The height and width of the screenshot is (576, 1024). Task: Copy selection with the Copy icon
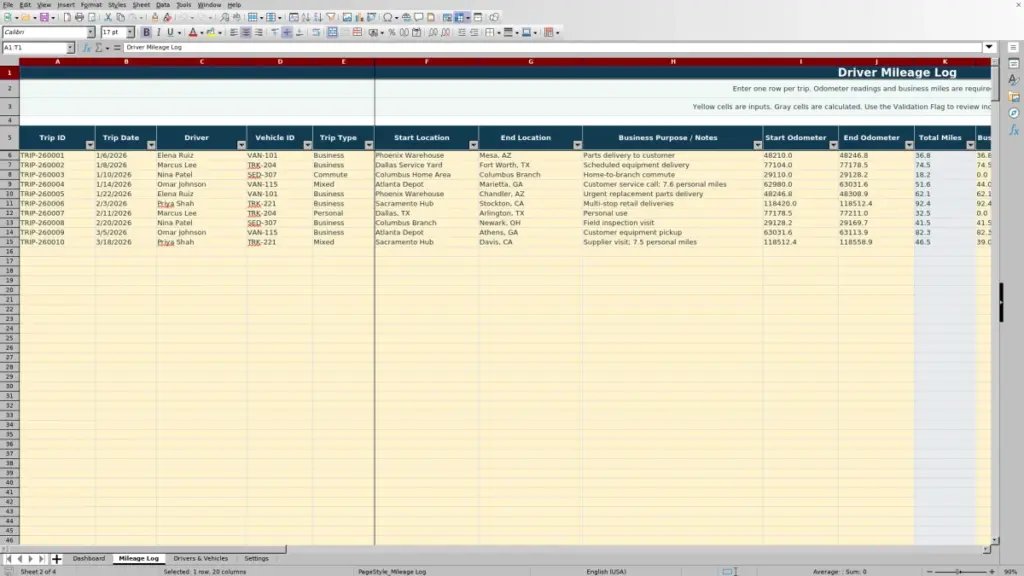coord(120,18)
